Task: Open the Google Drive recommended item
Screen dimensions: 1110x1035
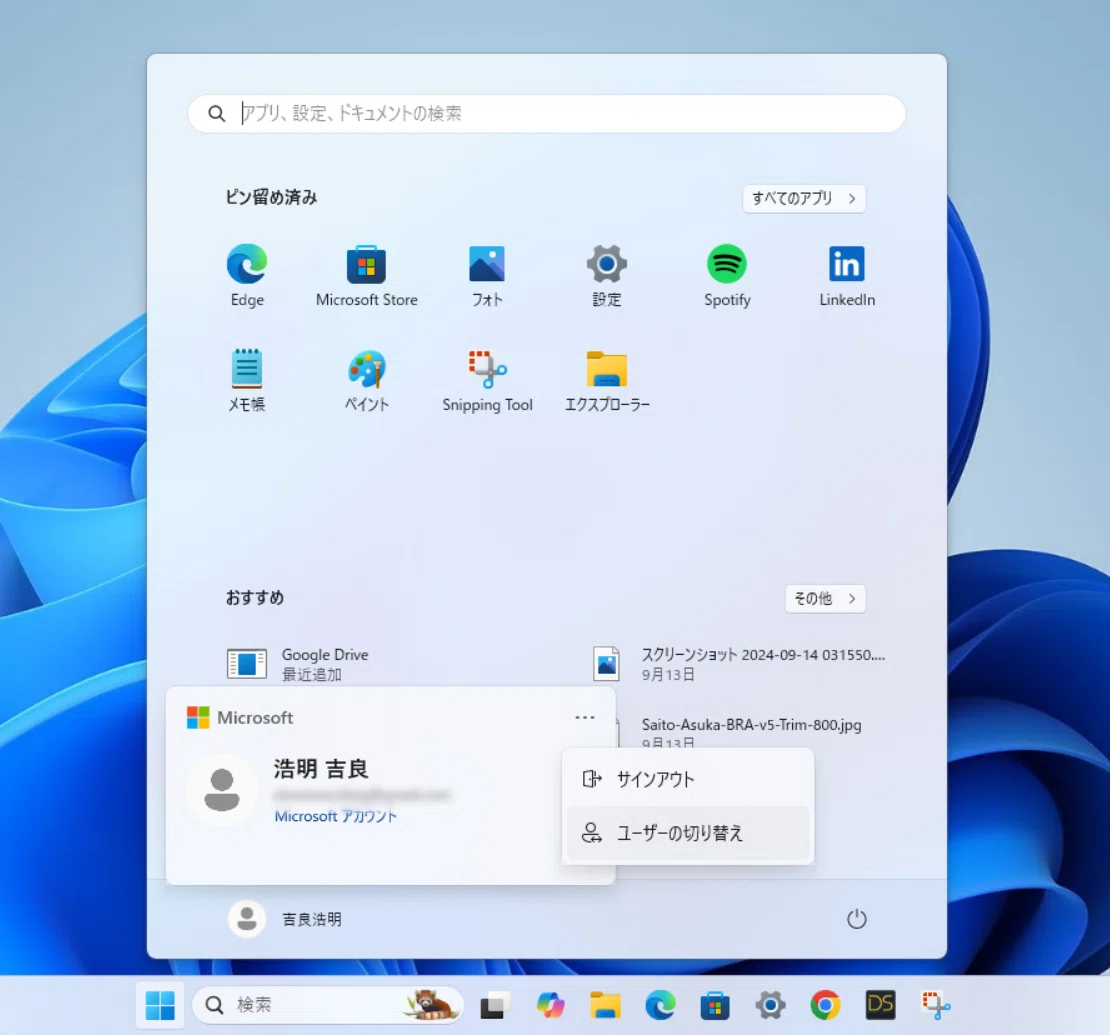Action: [298, 664]
